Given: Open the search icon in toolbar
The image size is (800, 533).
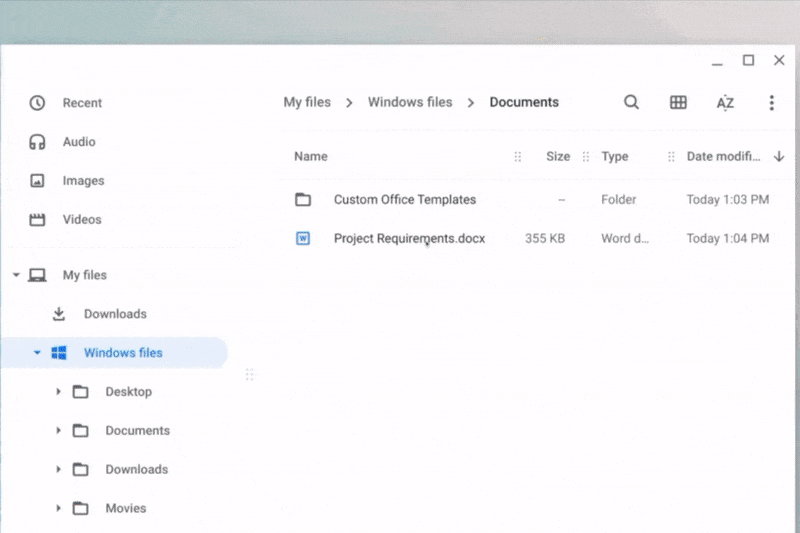Looking at the screenshot, I should point(631,102).
